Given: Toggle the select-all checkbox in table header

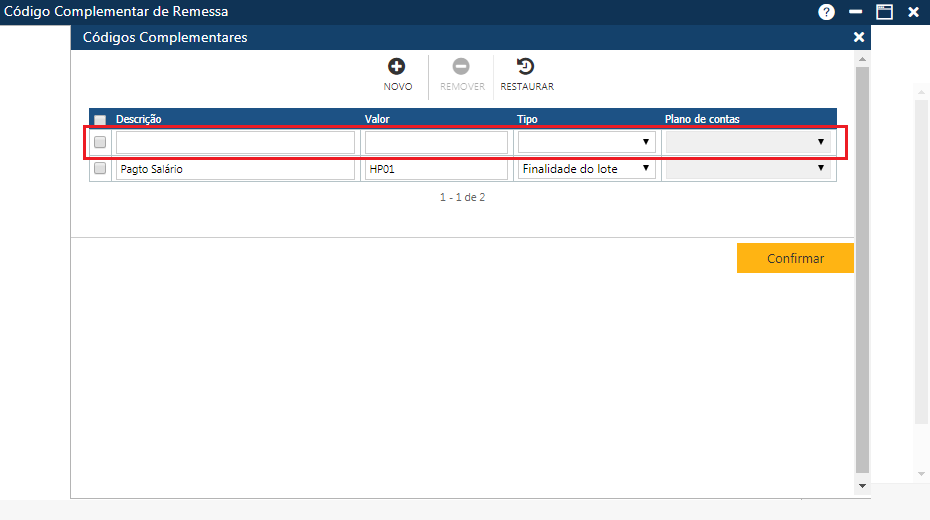Looking at the screenshot, I should pyautogui.click(x=100, y=120).
